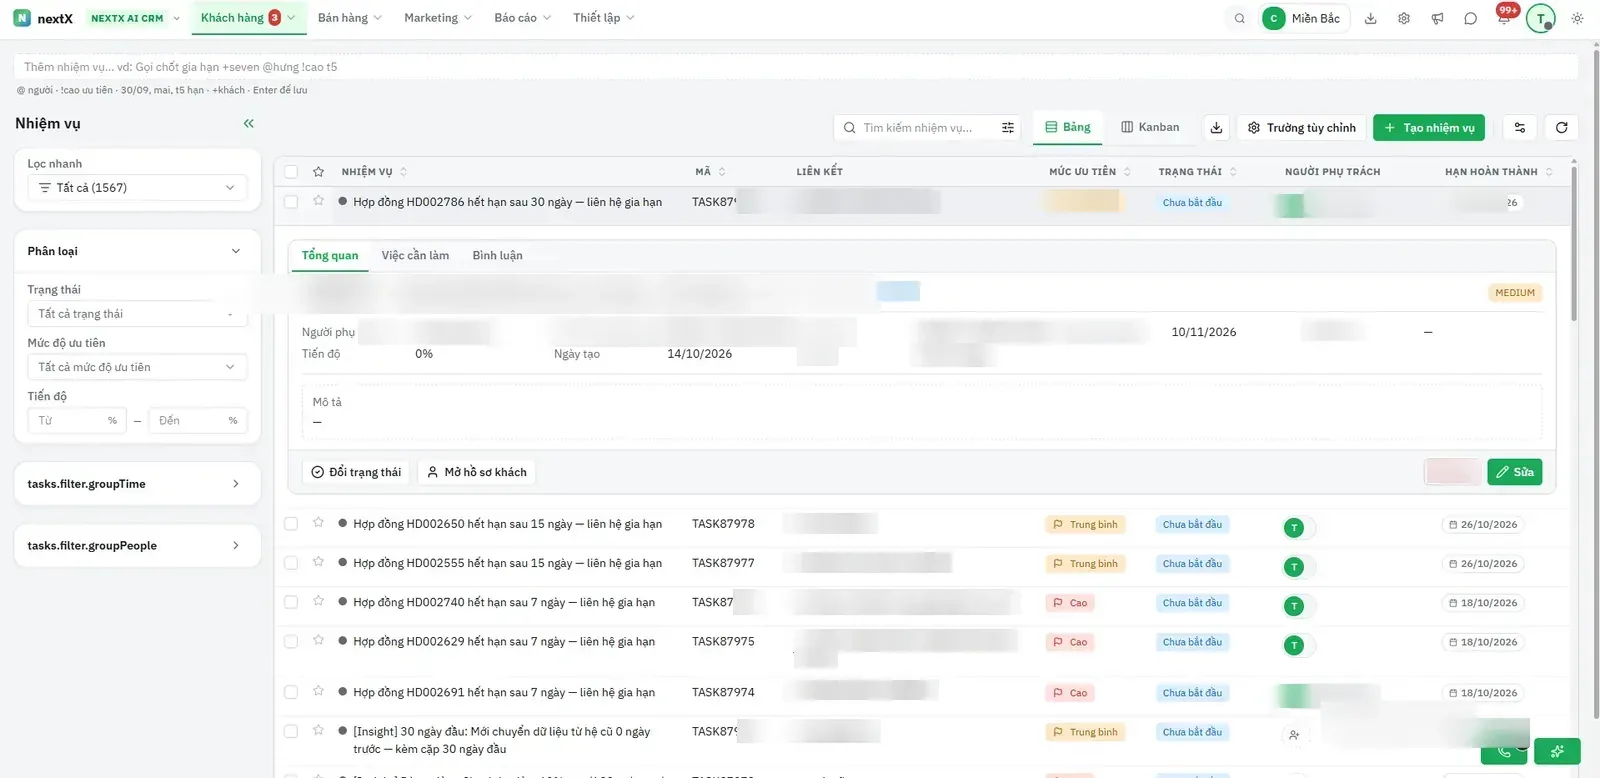Screen dimensions: 1600x778
Task: Open the Marketing menu
Action: tap(437, 18)
